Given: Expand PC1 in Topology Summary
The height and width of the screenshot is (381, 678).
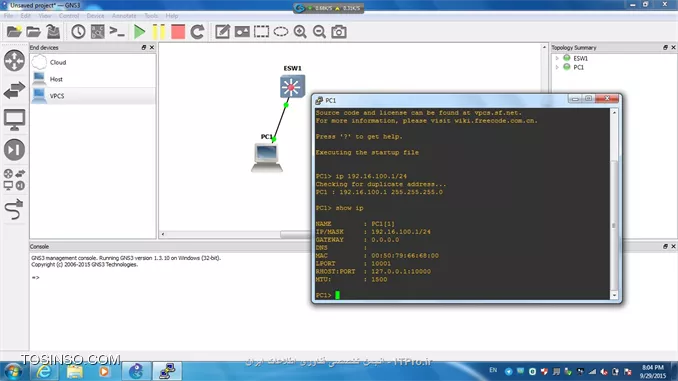Looking at the screenshot, I should coord(557,67).
